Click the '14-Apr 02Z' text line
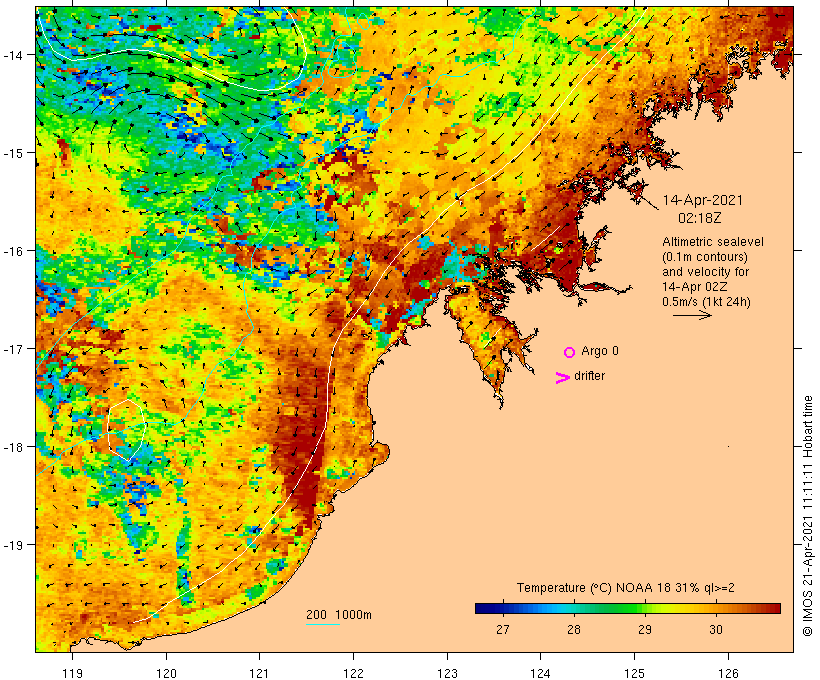 [x=694, y=287]
